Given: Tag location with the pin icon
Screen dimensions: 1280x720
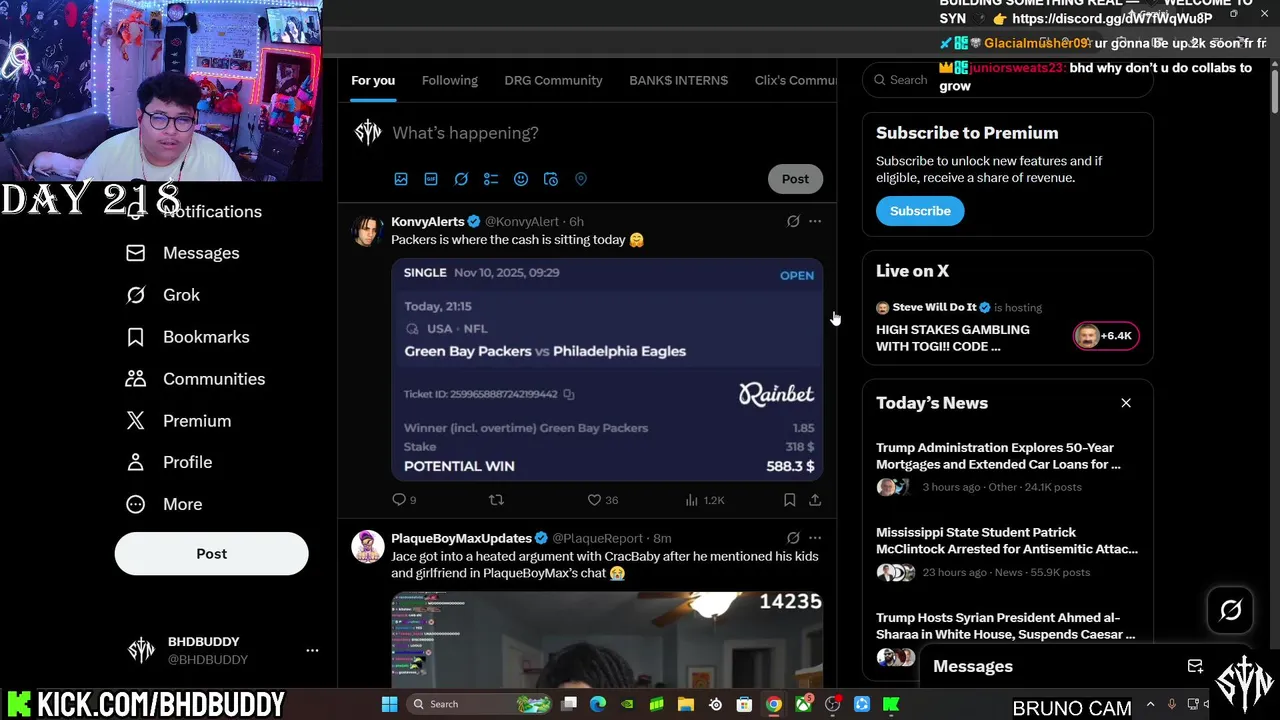Looking at the screenshot, I should coord(581,179).
